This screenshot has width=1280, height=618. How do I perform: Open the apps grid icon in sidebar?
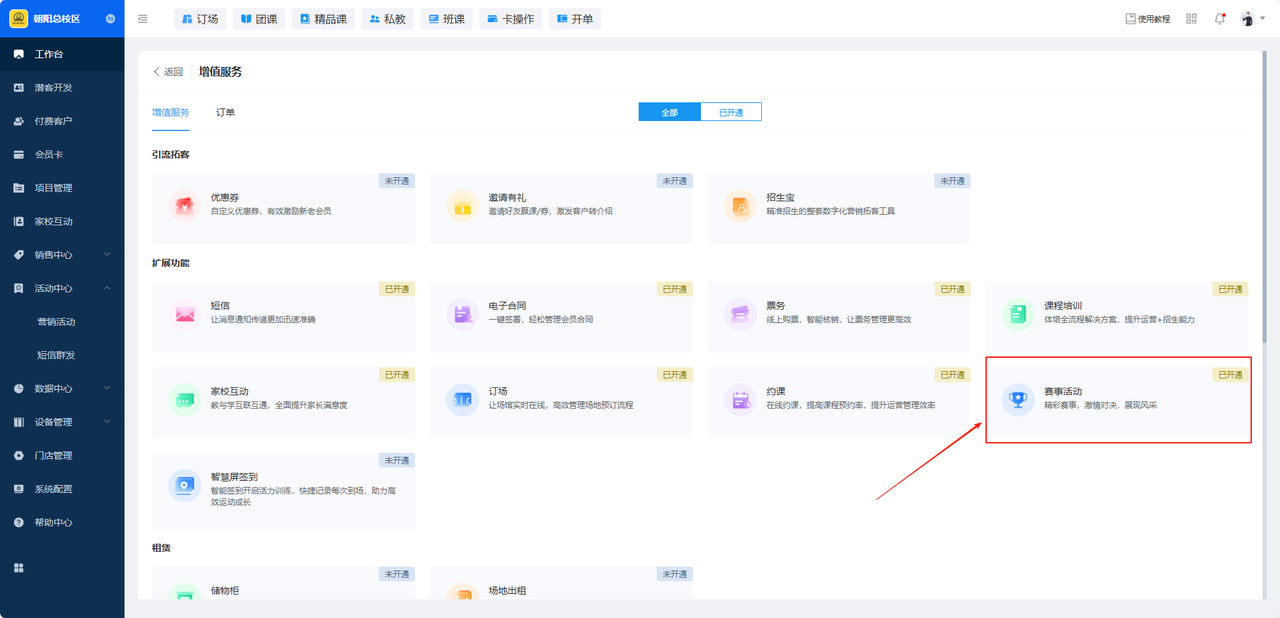coord(19,568)
